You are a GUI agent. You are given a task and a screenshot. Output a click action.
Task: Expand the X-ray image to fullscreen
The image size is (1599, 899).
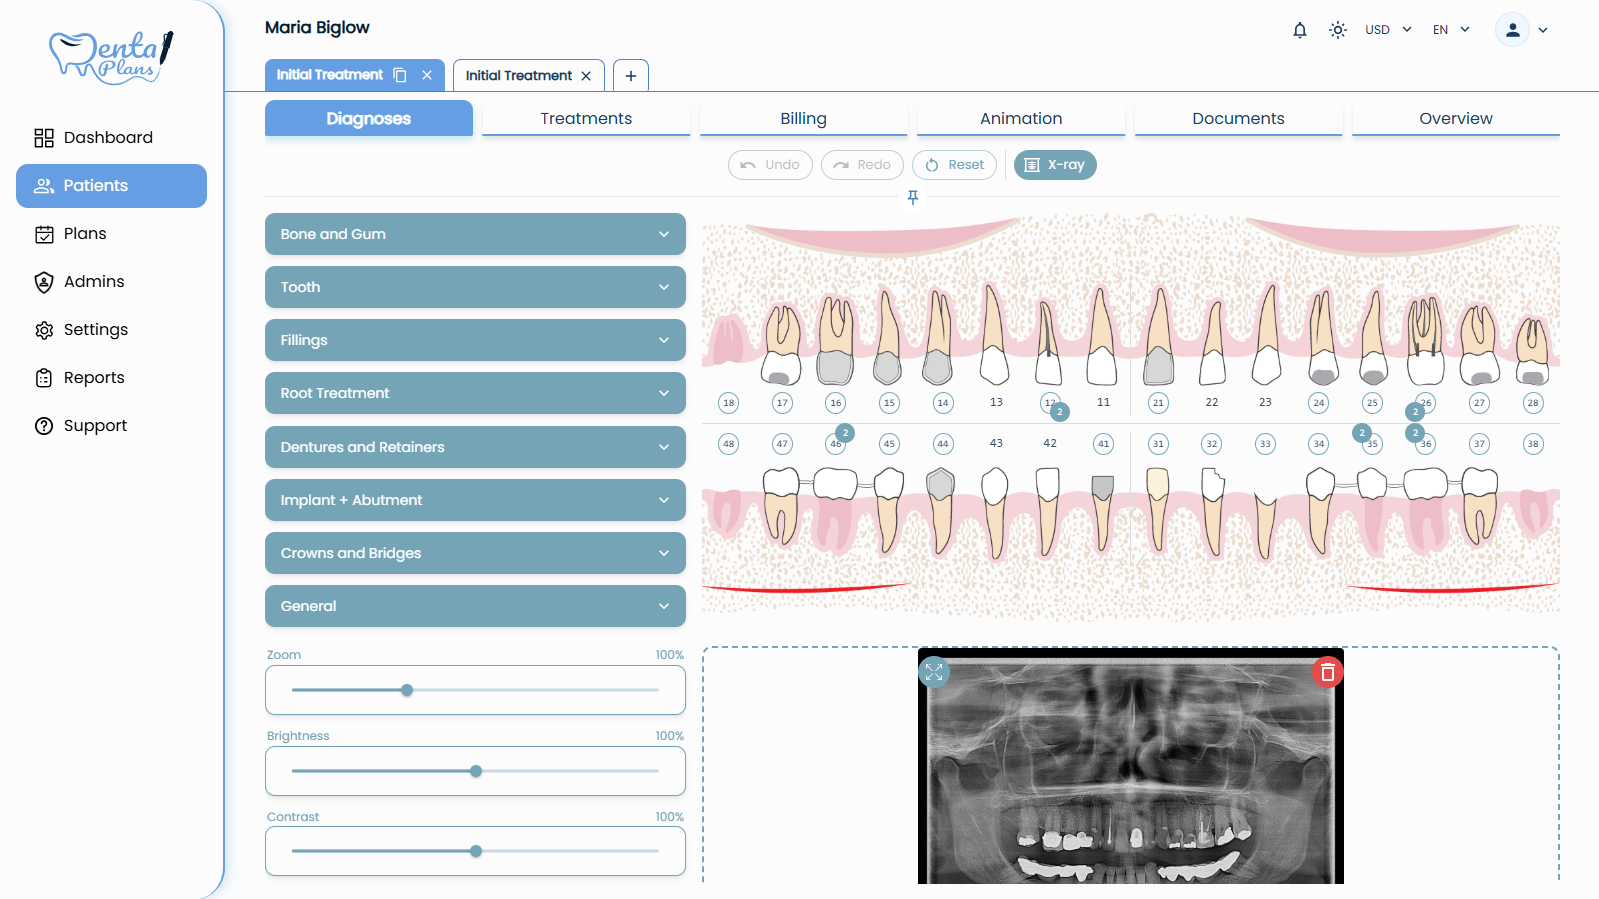pos(934,672)
